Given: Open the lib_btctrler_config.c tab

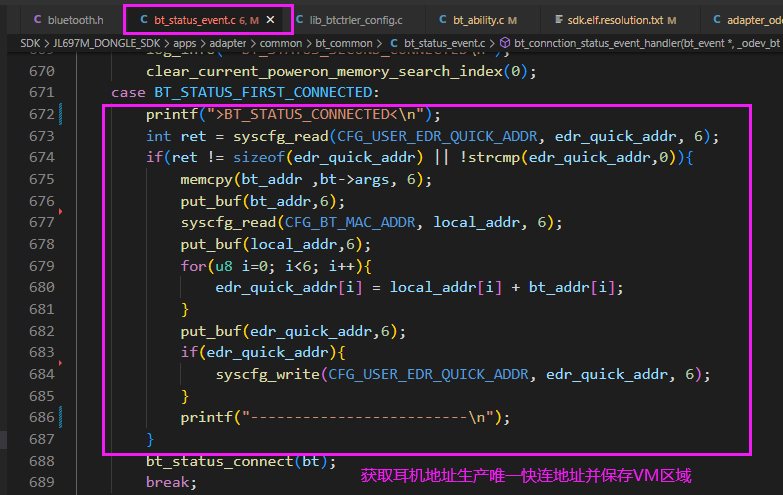Looking at the screenshot, I should (x=356, y=20).
